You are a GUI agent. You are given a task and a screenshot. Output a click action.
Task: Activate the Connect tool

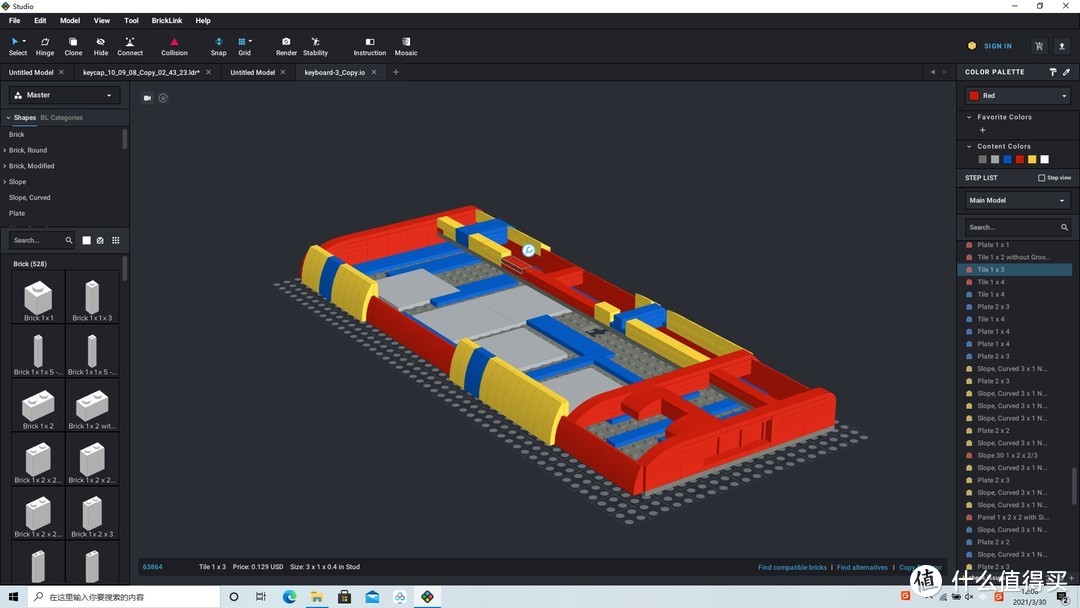(x=130, y=46)
